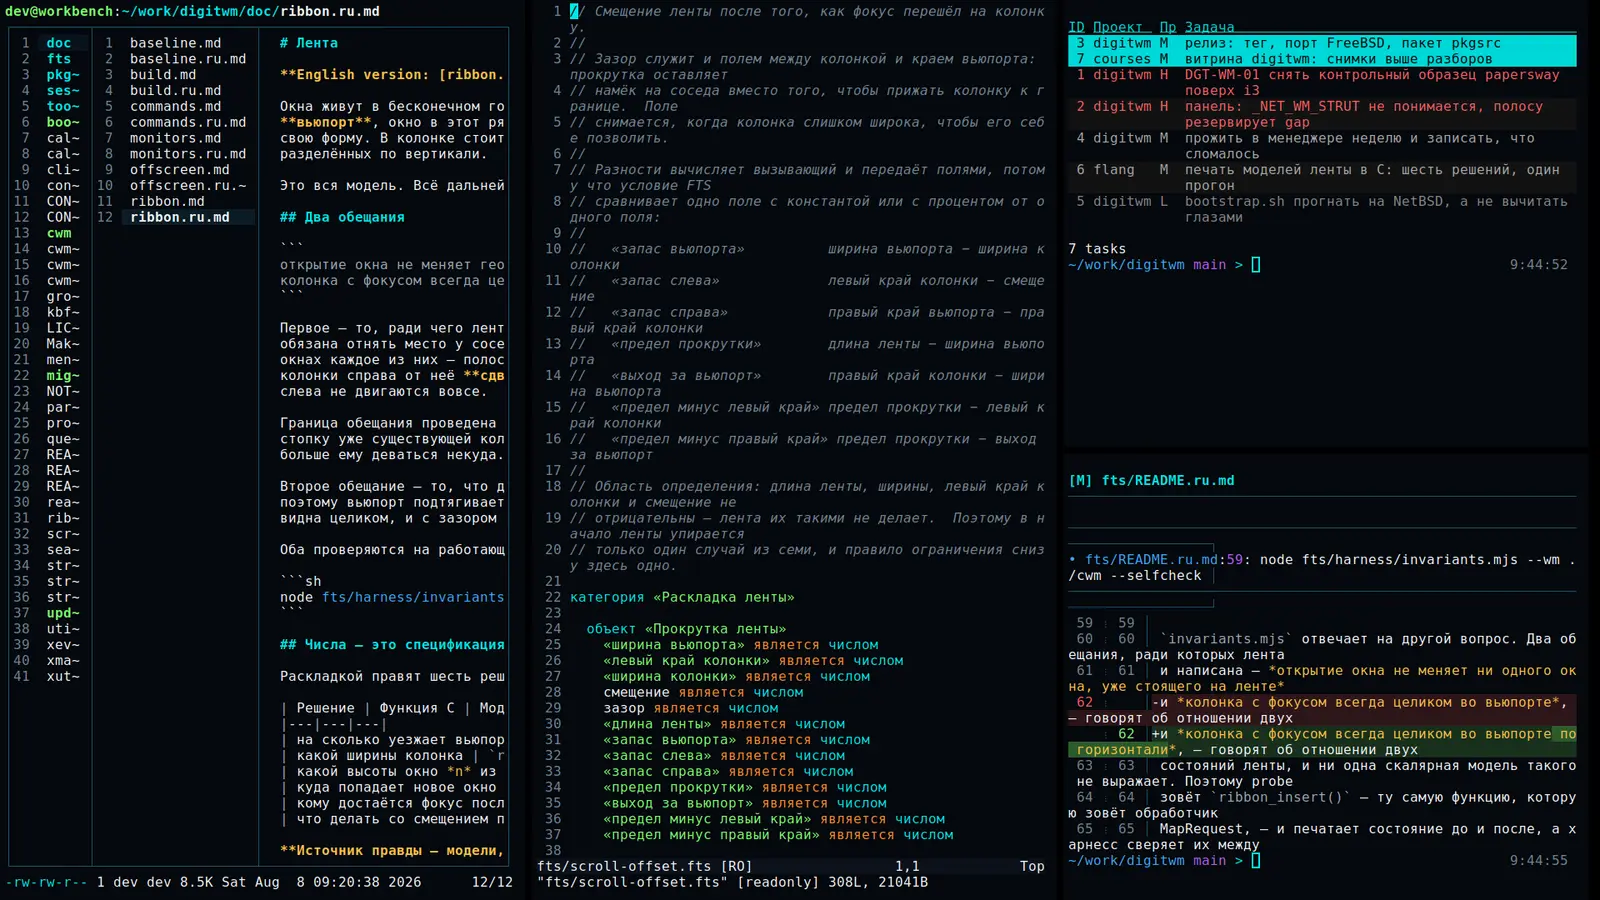Viewport: 1600px width, 900px height.
Task: Select monitors.ru.md in ranger's file list
Action: pos(188,154)
